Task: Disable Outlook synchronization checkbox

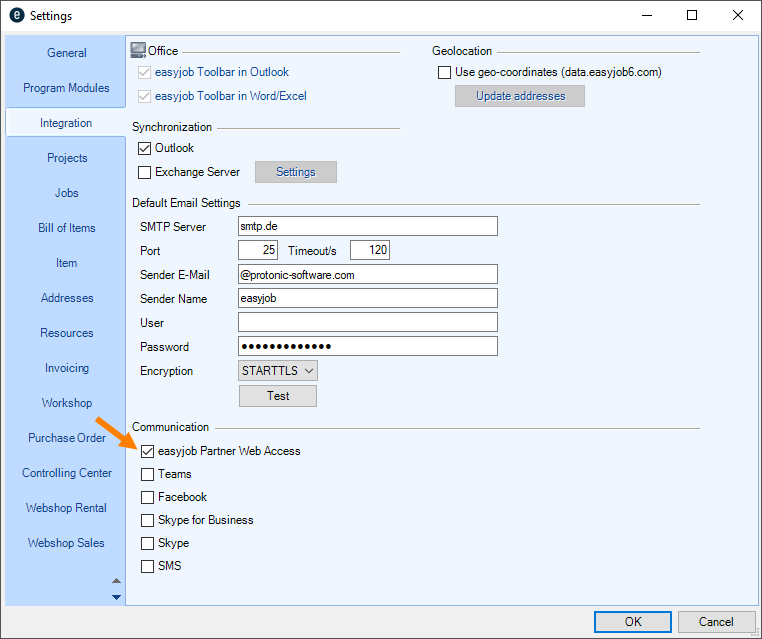Action: pyautogui.click(x=145, y=149)
